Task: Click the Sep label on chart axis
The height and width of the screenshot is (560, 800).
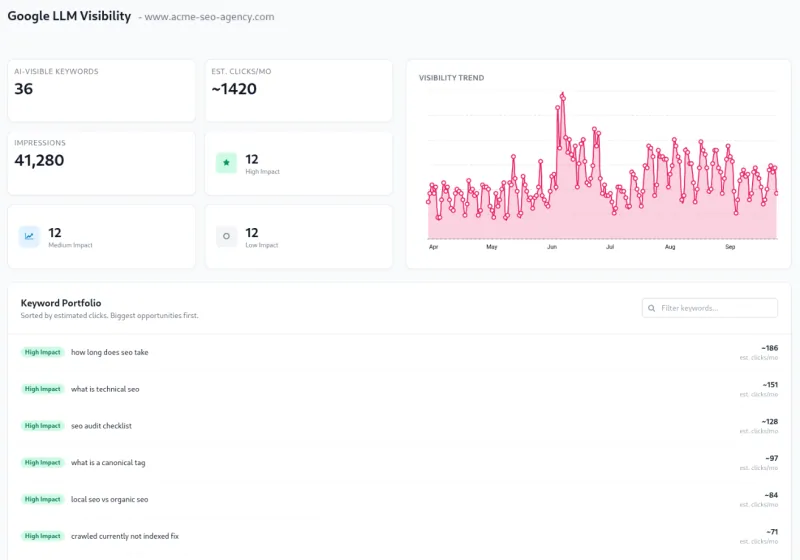Action: 731,247
